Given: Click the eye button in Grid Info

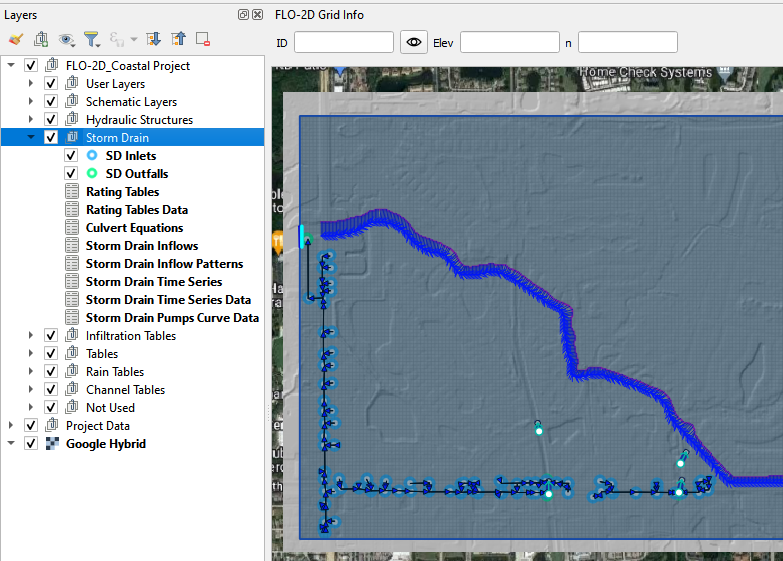Looking at the screenshot, I should [414, 42].
